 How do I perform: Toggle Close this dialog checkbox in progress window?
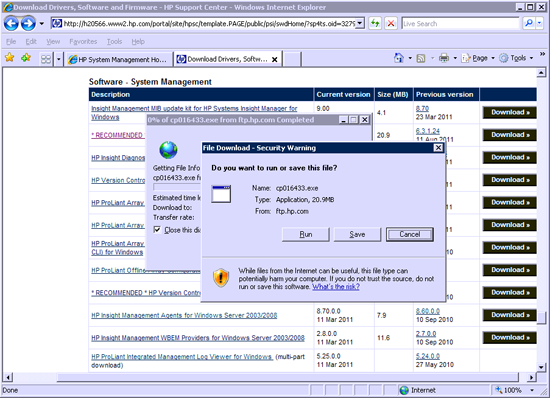(157, 230)
